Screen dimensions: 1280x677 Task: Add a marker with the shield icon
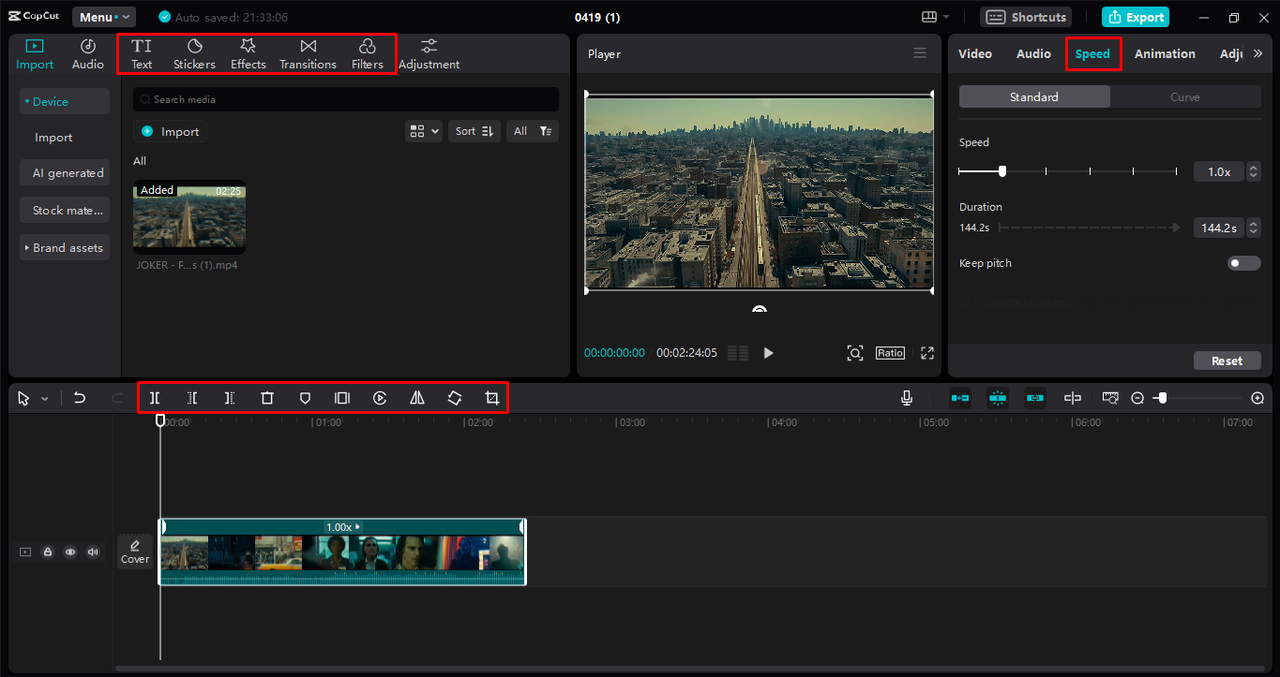[305, 398]
